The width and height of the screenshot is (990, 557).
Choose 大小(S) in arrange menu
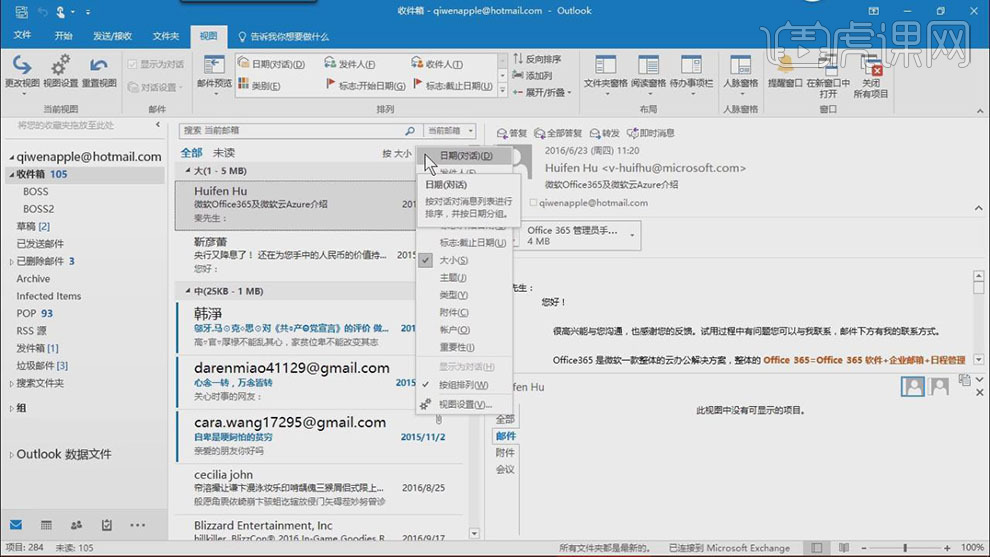click(463, 260)
